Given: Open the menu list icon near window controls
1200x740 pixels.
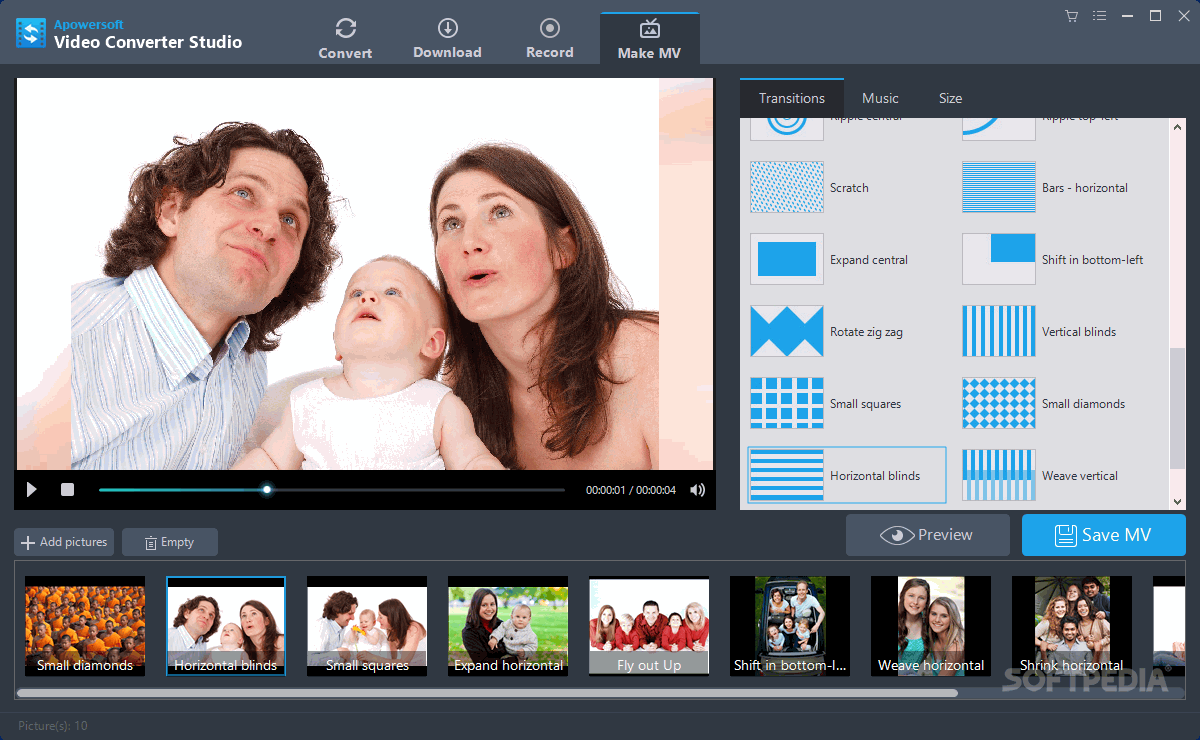Looking at the screenshot, I should click(1099, 15).
